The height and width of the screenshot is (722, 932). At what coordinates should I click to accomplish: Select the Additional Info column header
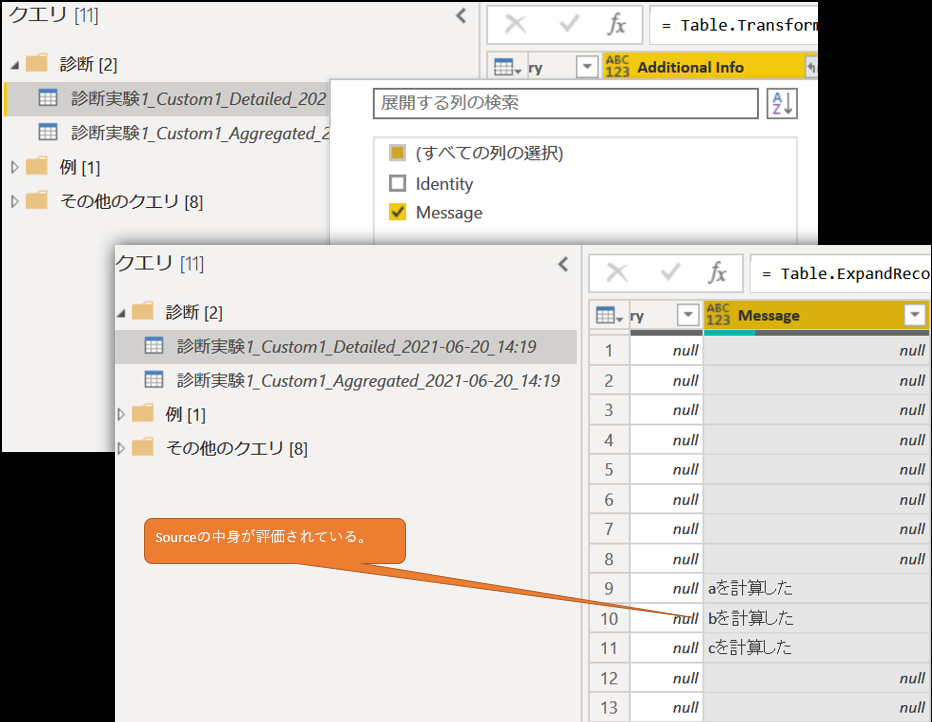tap(711, 67)
